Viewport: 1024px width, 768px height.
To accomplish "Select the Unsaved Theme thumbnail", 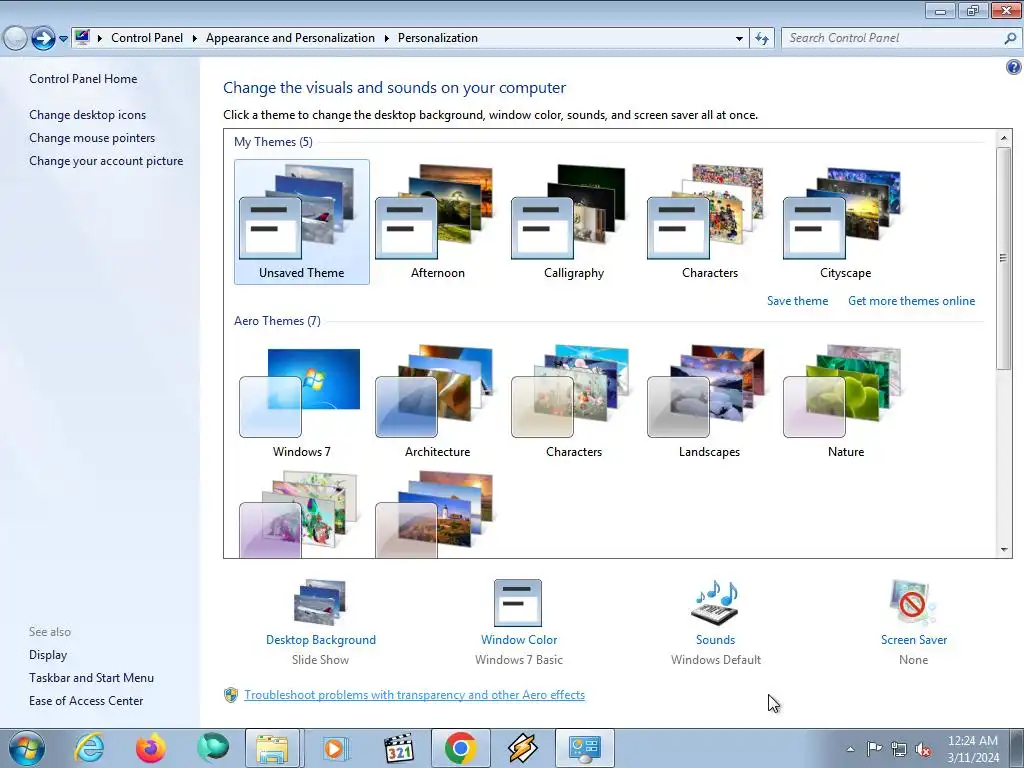I will tap(301, 222).
